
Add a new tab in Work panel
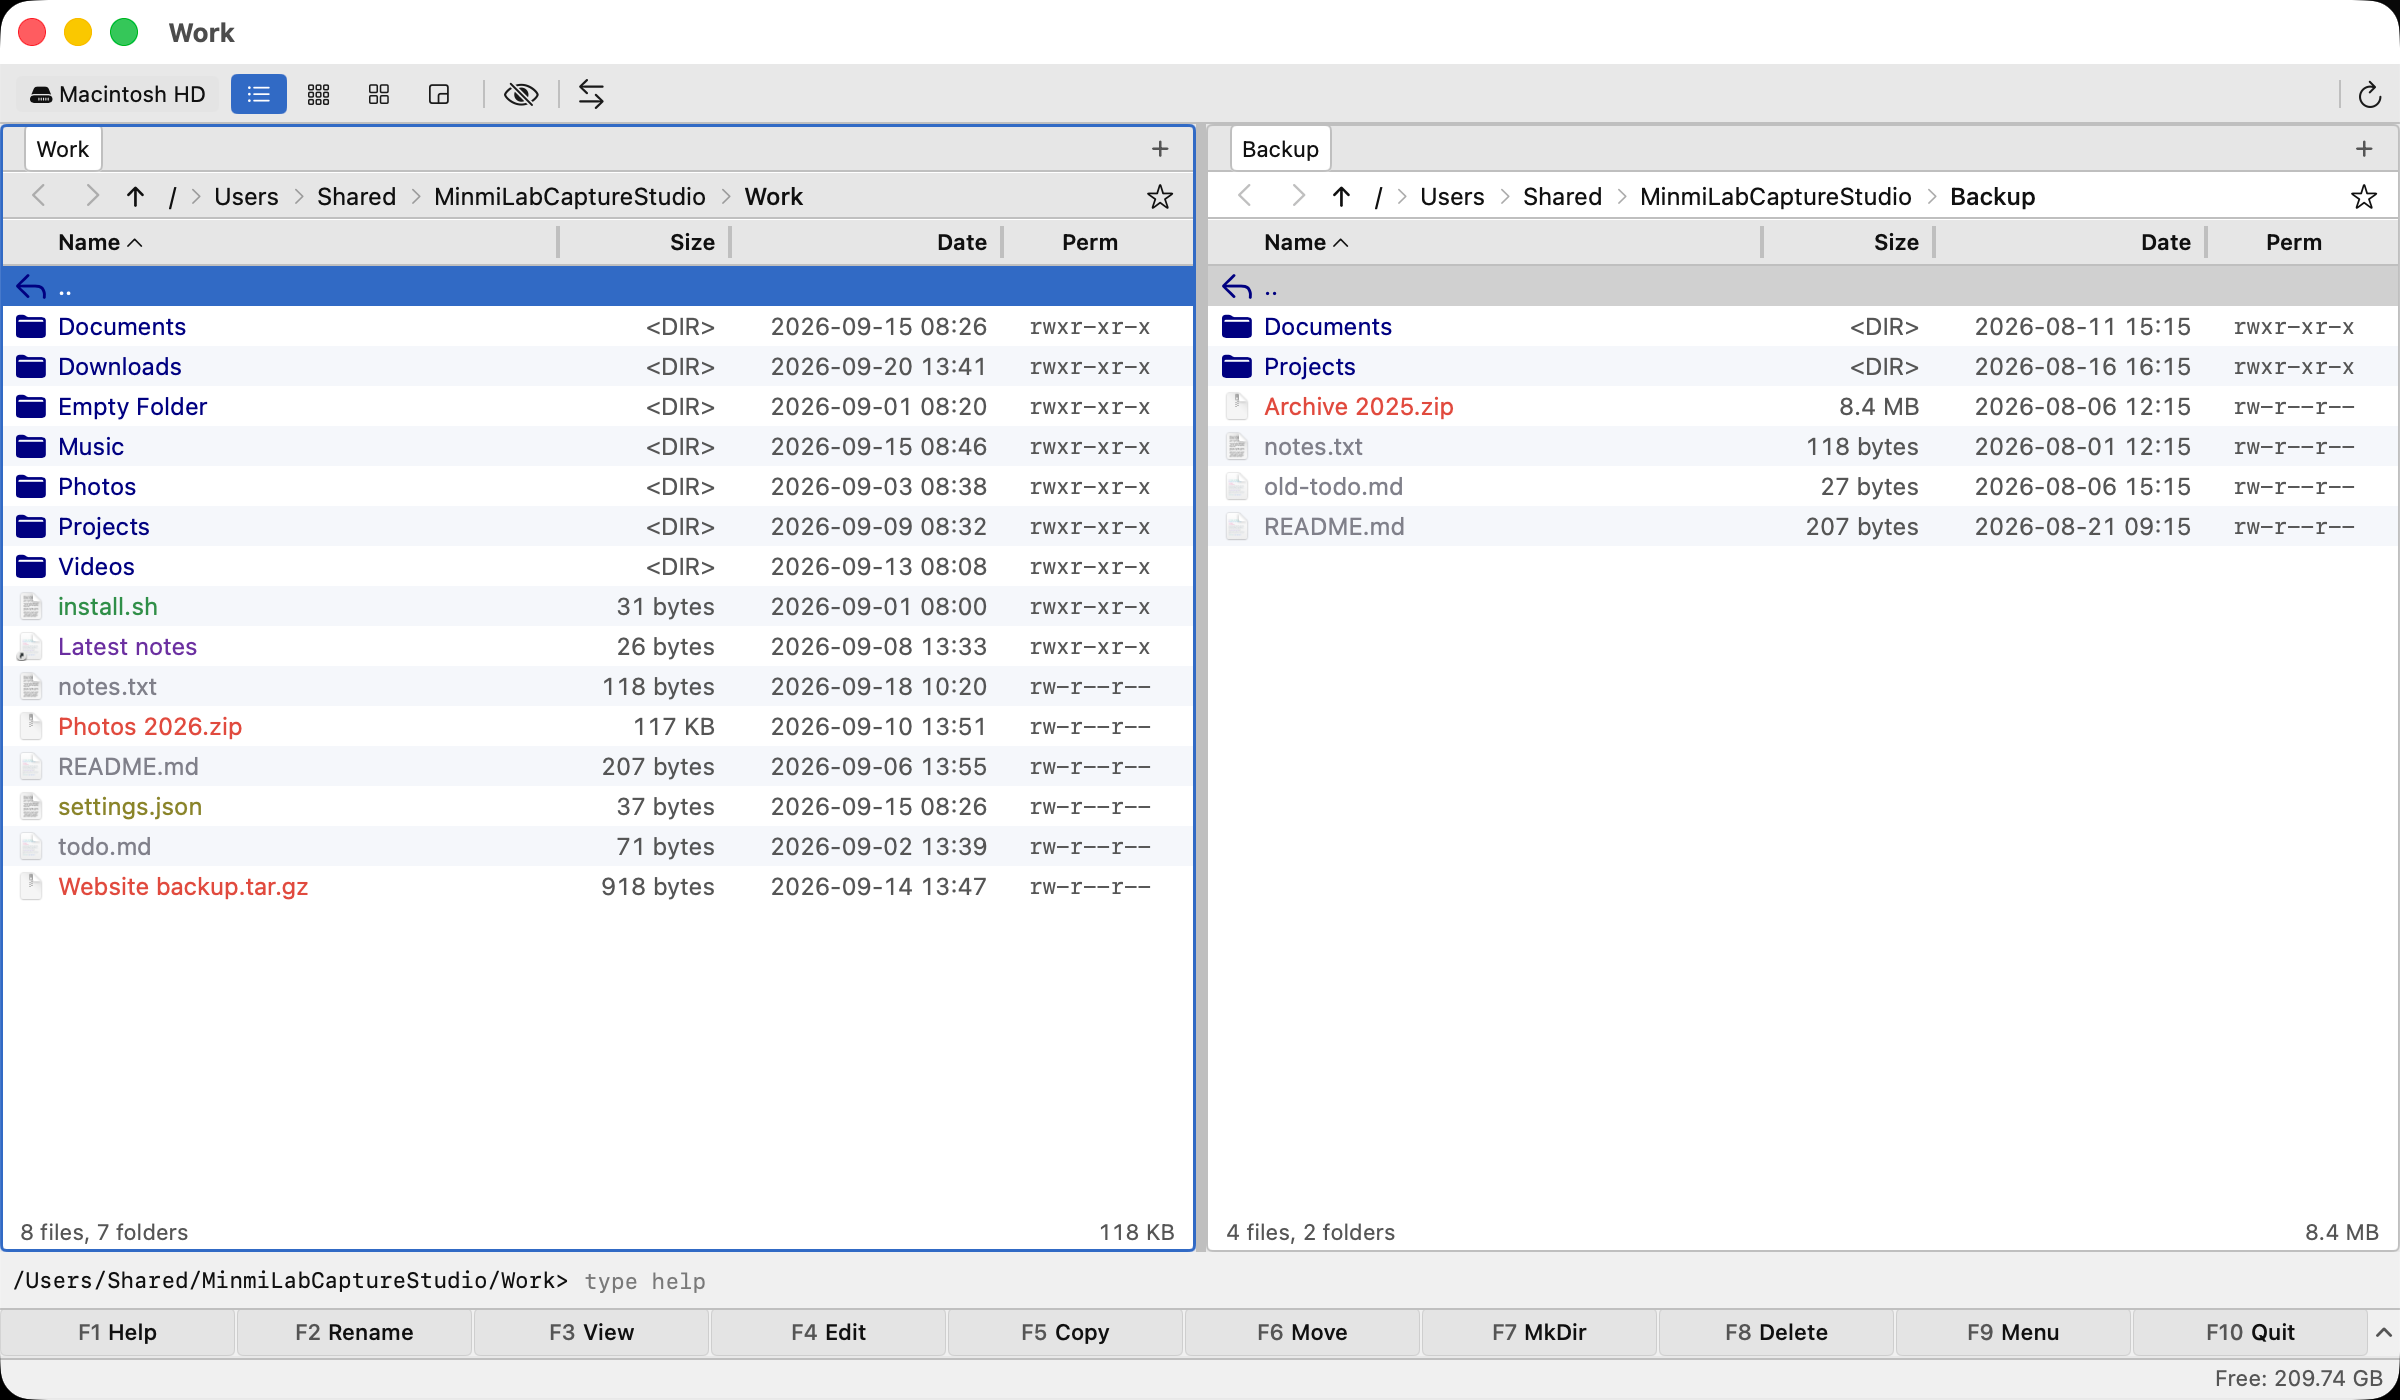click(1160, 149)
